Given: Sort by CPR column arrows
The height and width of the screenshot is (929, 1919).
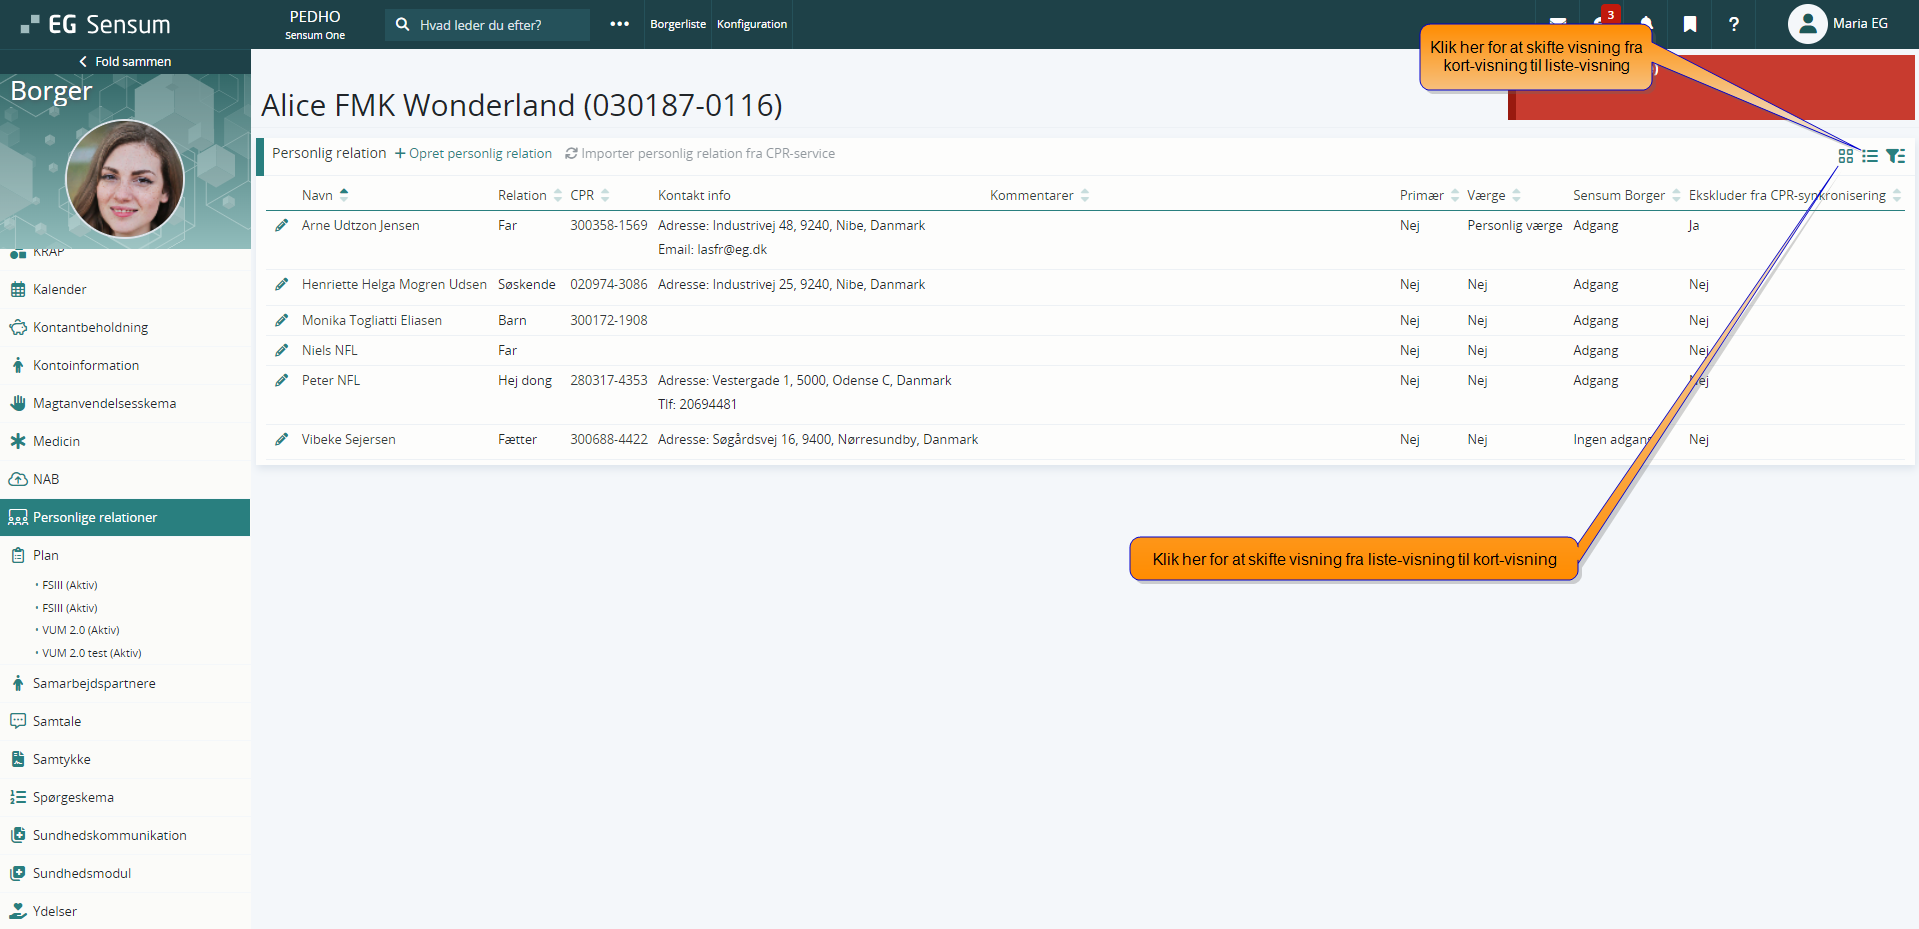Looking at the screenshot, I should pyautogui.click(x=604, y=195).
